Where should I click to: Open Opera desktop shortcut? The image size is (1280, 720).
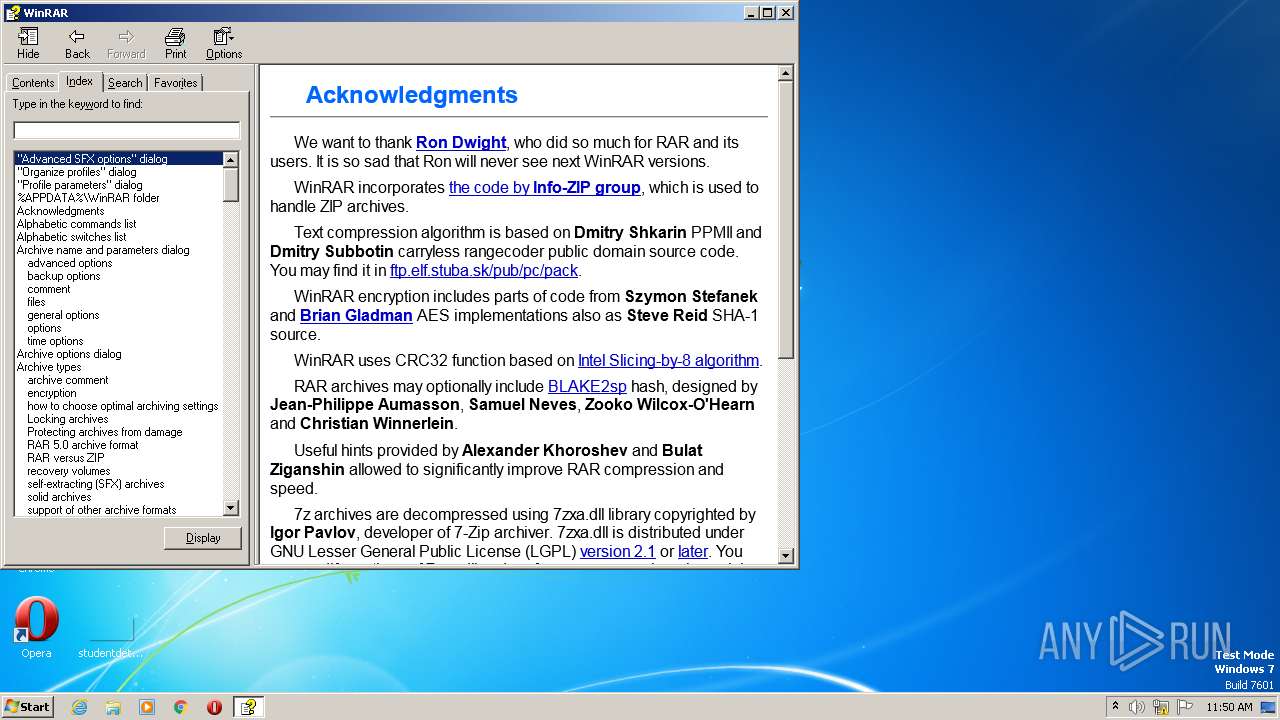(x=36, y=627)
